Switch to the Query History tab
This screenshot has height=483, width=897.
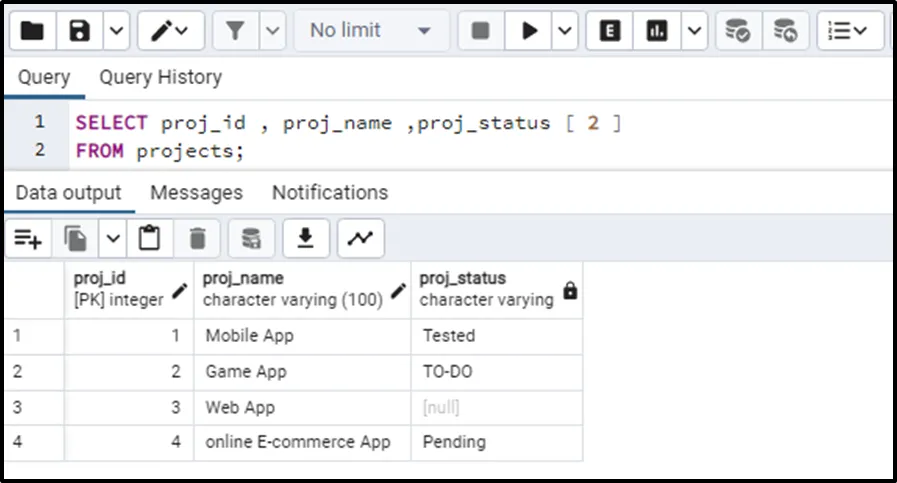(160, 77)
